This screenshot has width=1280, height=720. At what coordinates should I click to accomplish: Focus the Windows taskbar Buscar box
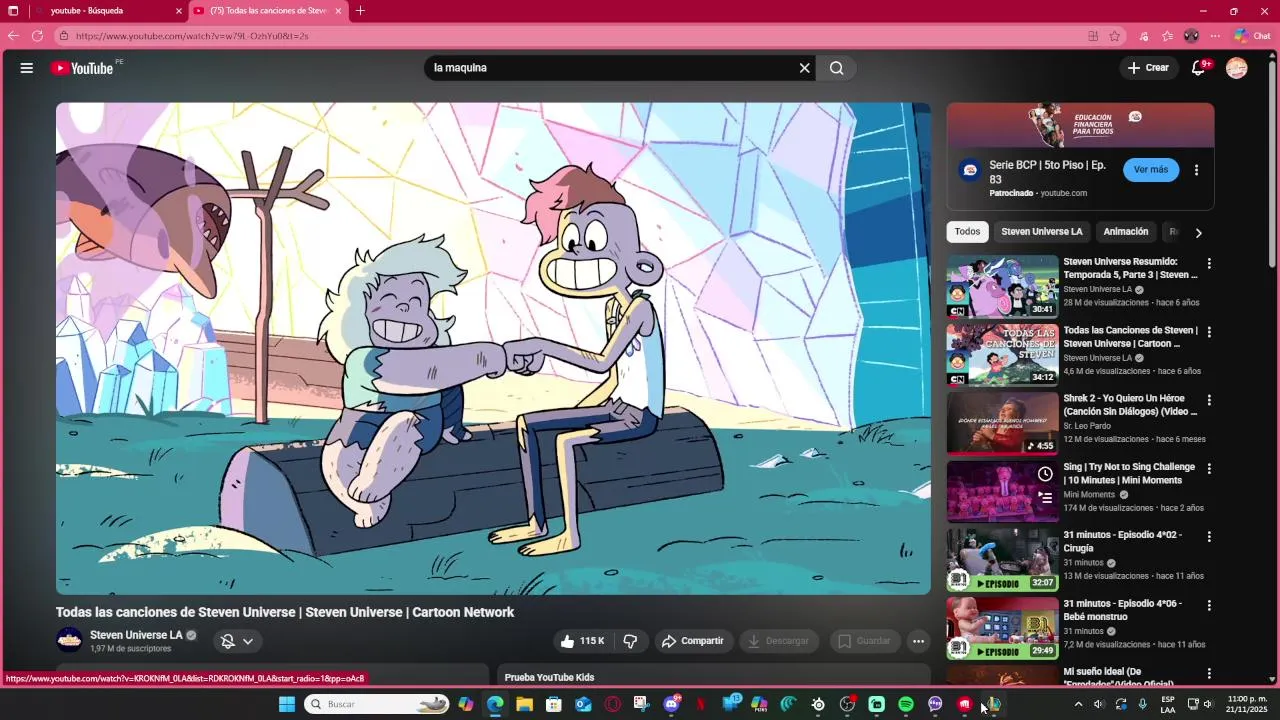[x=376, y=704]
